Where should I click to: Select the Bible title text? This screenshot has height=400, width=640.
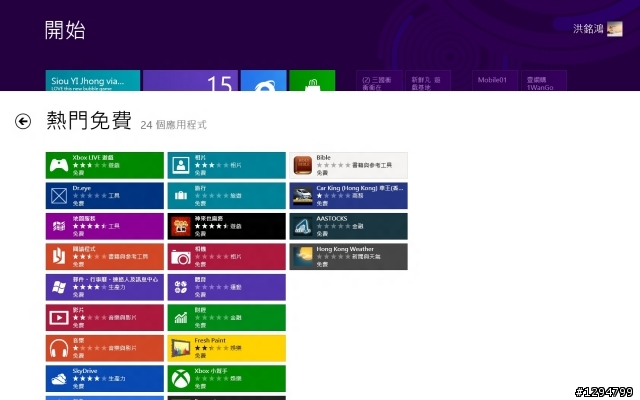[324, 158]
